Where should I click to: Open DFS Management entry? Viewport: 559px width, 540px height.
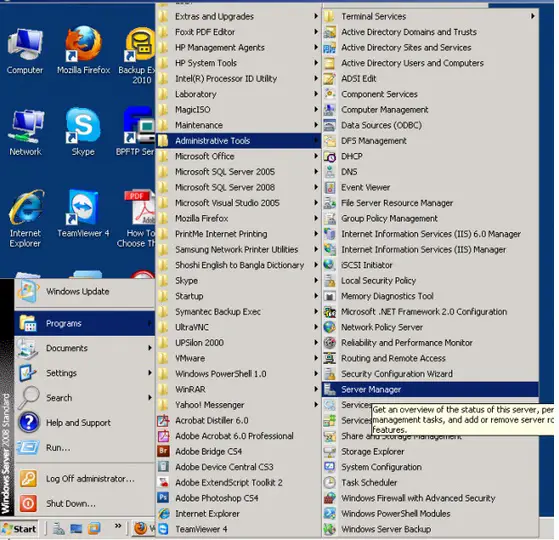click(430, 141)
